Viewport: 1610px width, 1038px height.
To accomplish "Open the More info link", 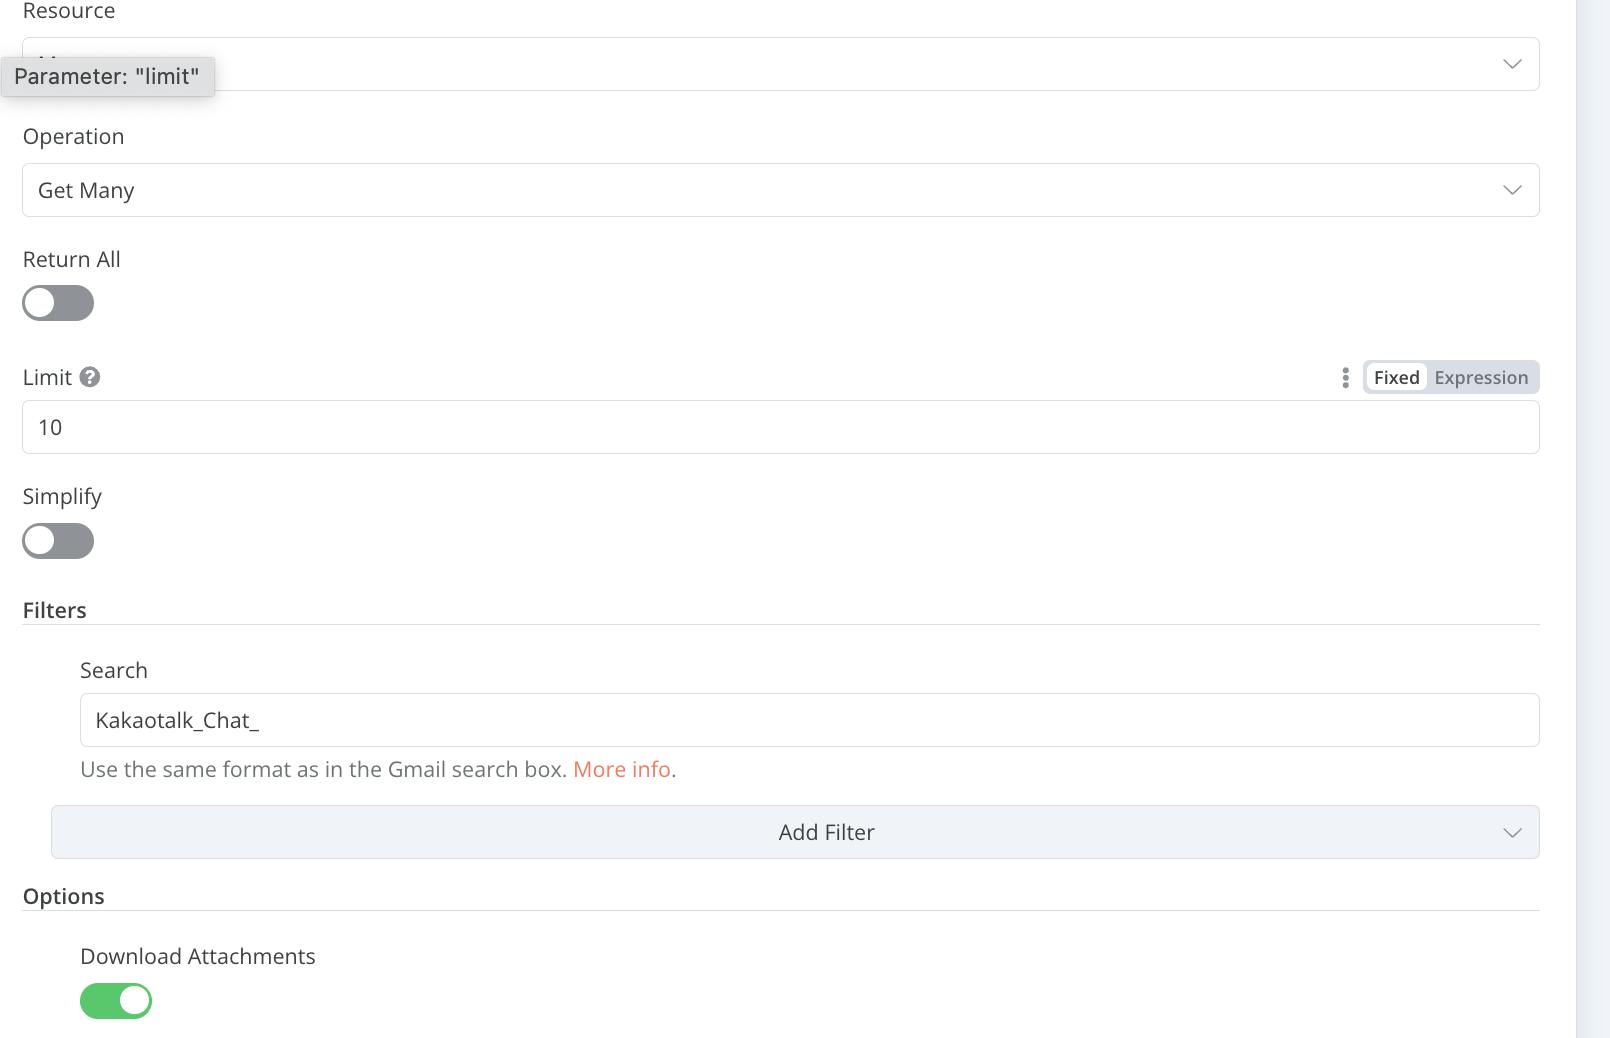I will pos(621,769).
